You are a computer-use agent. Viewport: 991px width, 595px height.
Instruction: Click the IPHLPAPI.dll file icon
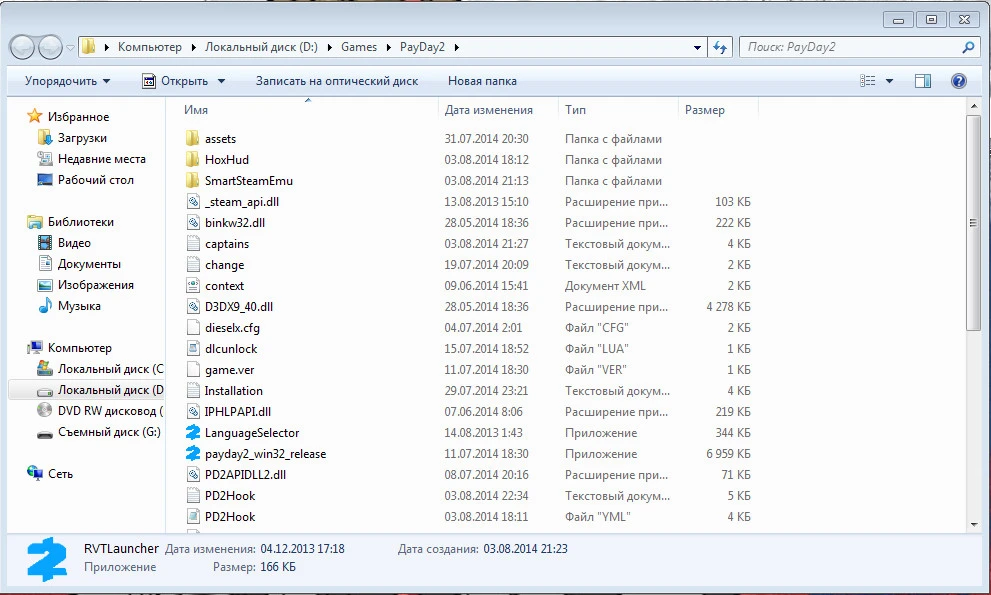click(x=193, y=412)
